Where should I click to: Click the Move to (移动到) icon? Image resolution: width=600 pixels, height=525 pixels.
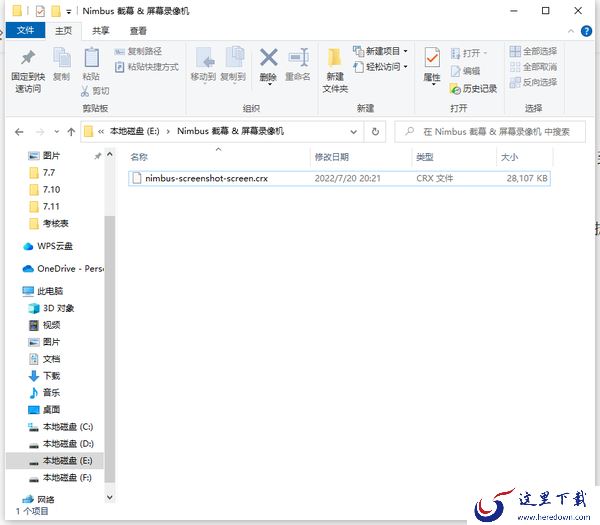click(x=204, y=58)
